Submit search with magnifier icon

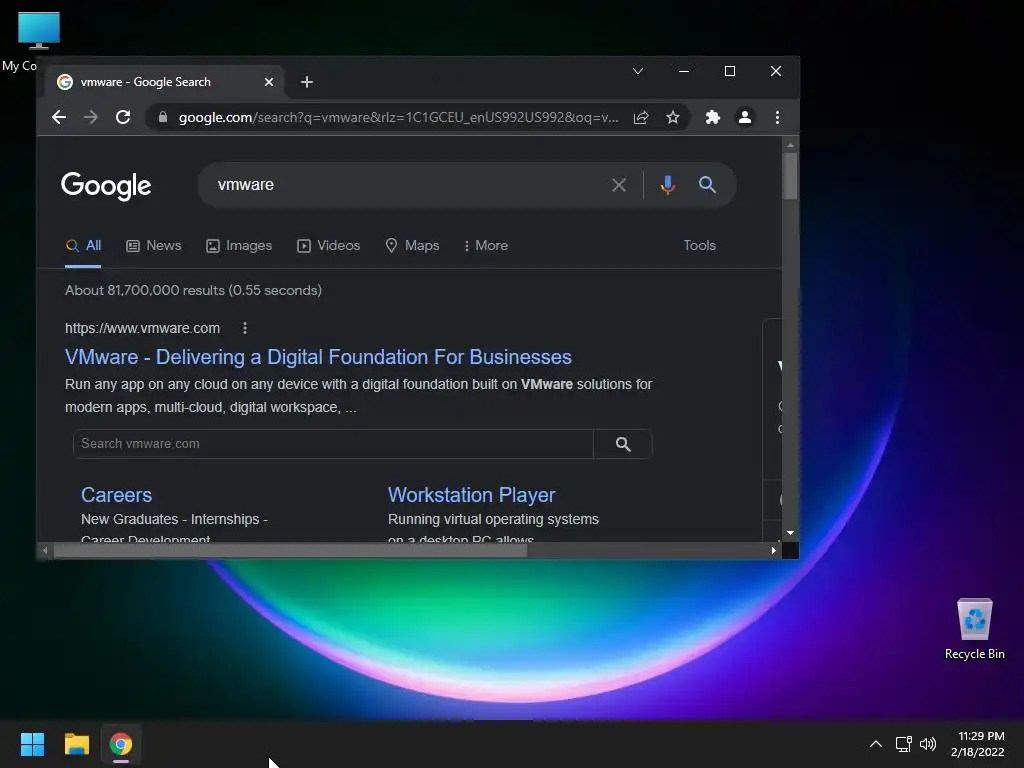coord(707,185)
